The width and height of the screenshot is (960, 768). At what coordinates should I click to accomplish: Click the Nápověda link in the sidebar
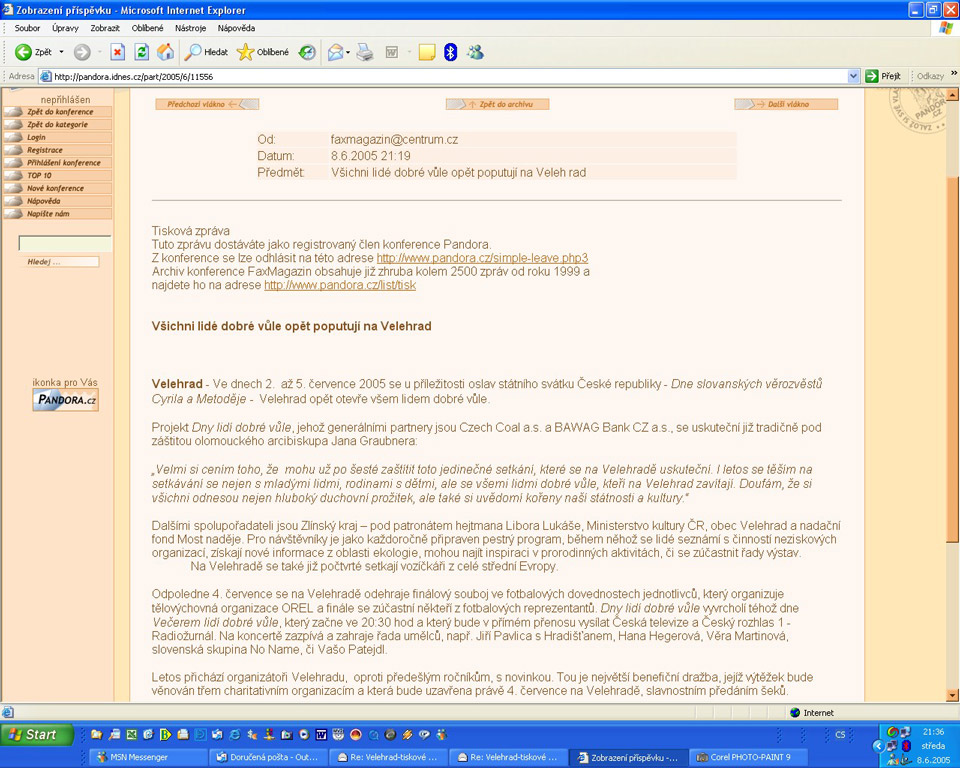click(58, 201)
